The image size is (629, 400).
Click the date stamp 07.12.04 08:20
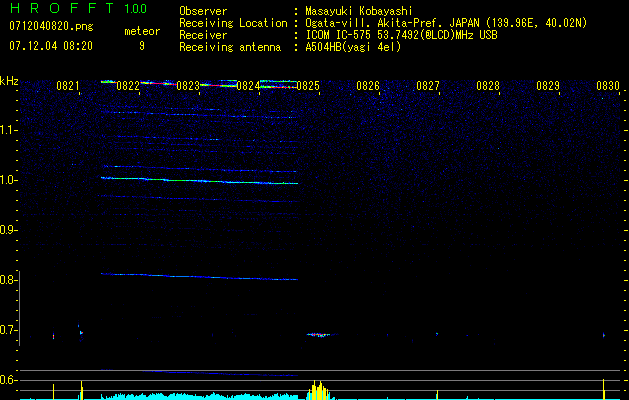pyautogui.click(x=51, y=46)
